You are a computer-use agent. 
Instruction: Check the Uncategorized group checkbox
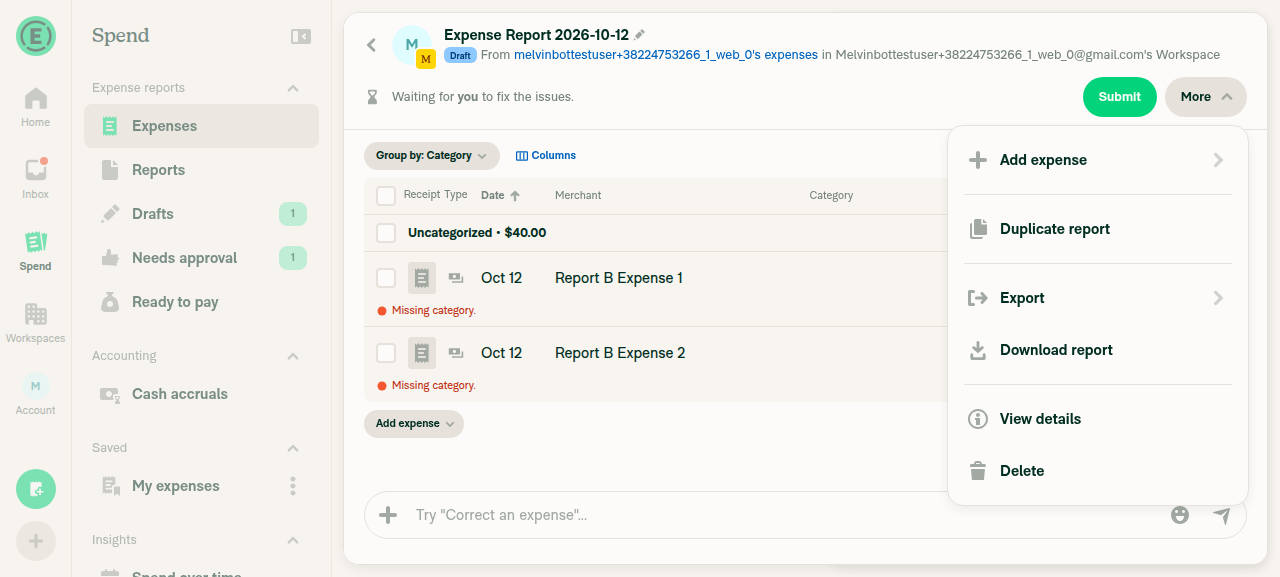pos(386,233)
